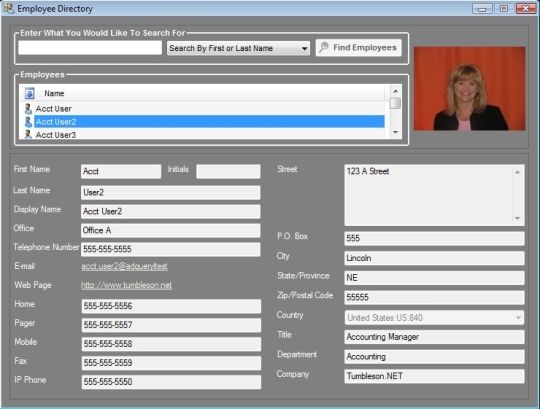Open the acct.user2@adquerytest email link

124,266
